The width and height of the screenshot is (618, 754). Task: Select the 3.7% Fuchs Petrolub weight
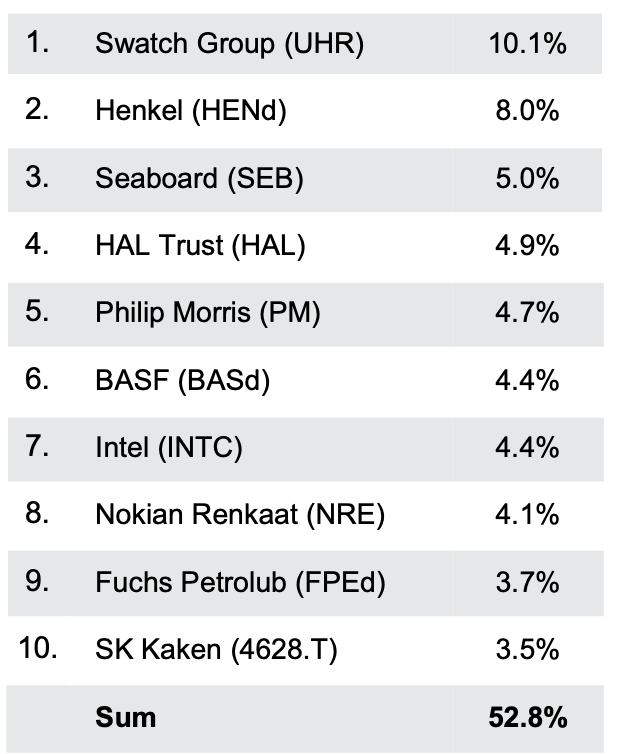tap(527, 582)
